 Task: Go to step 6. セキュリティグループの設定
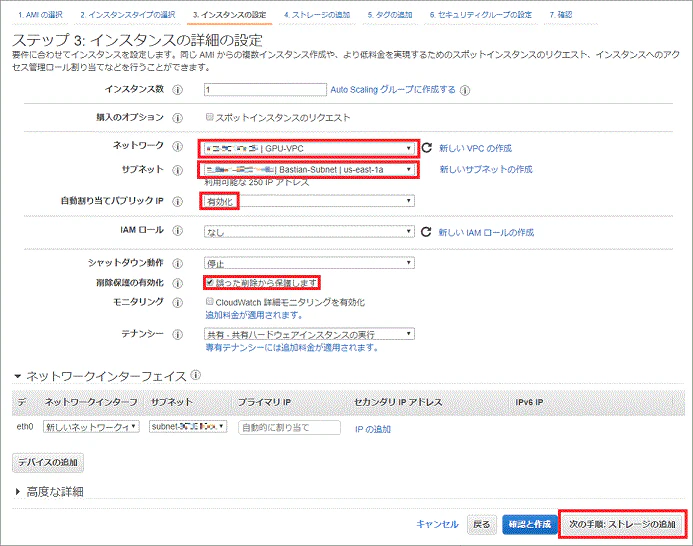pos(481,15)
